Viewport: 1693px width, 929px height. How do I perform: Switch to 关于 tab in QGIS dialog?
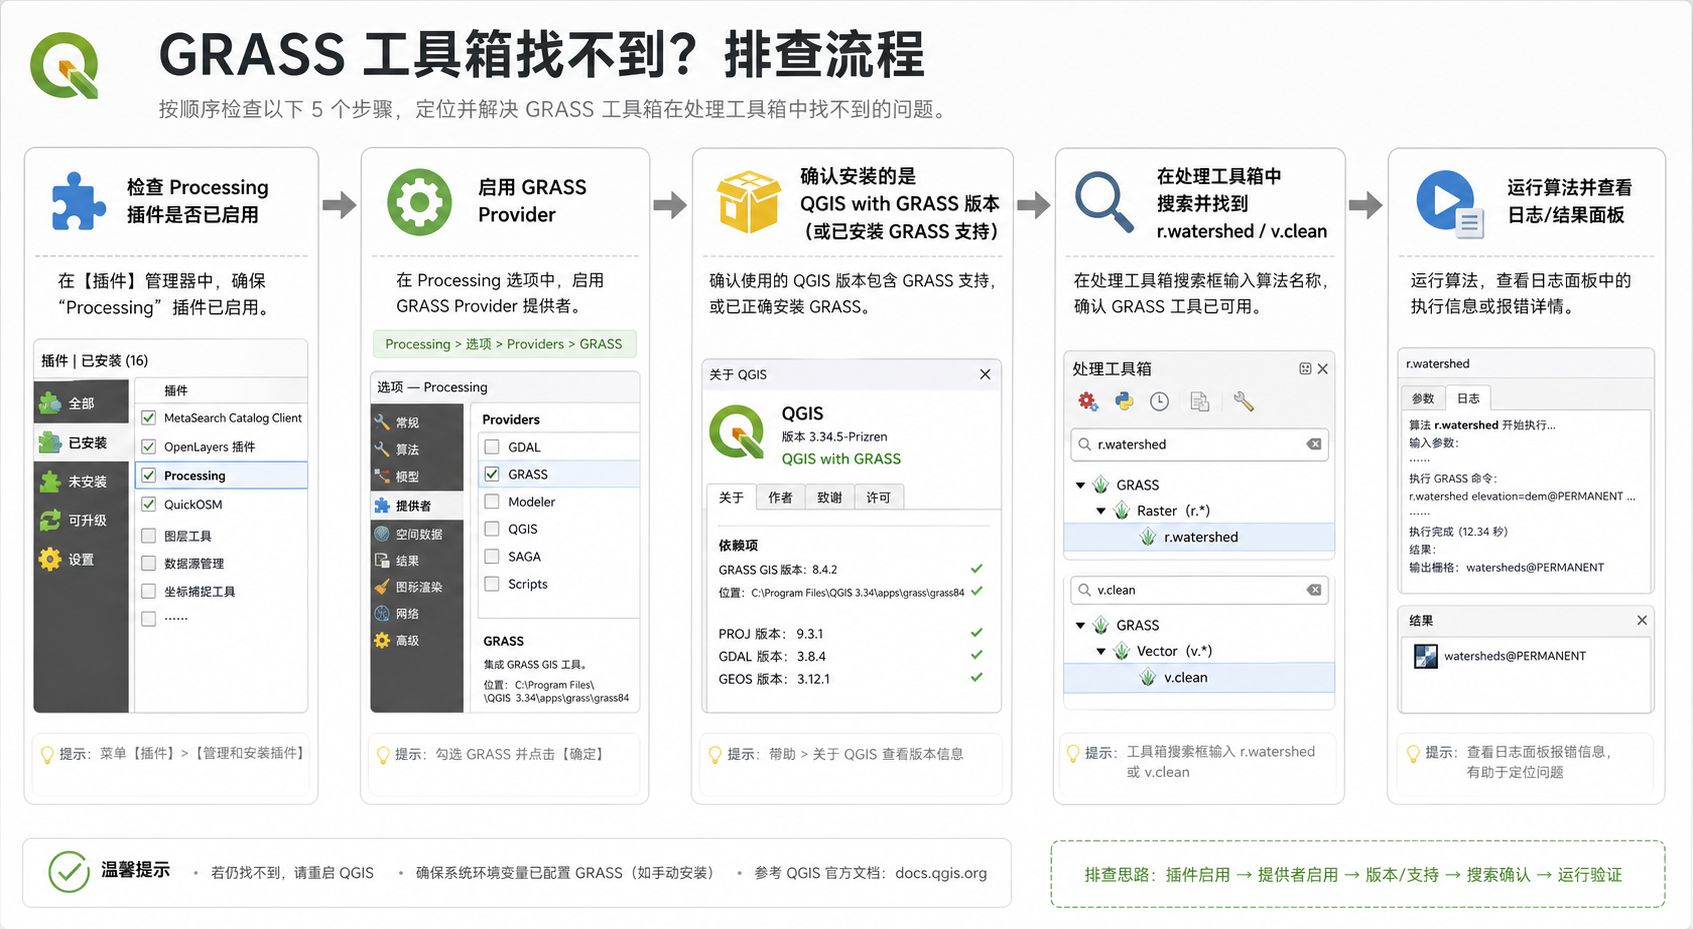coord(731,497)
